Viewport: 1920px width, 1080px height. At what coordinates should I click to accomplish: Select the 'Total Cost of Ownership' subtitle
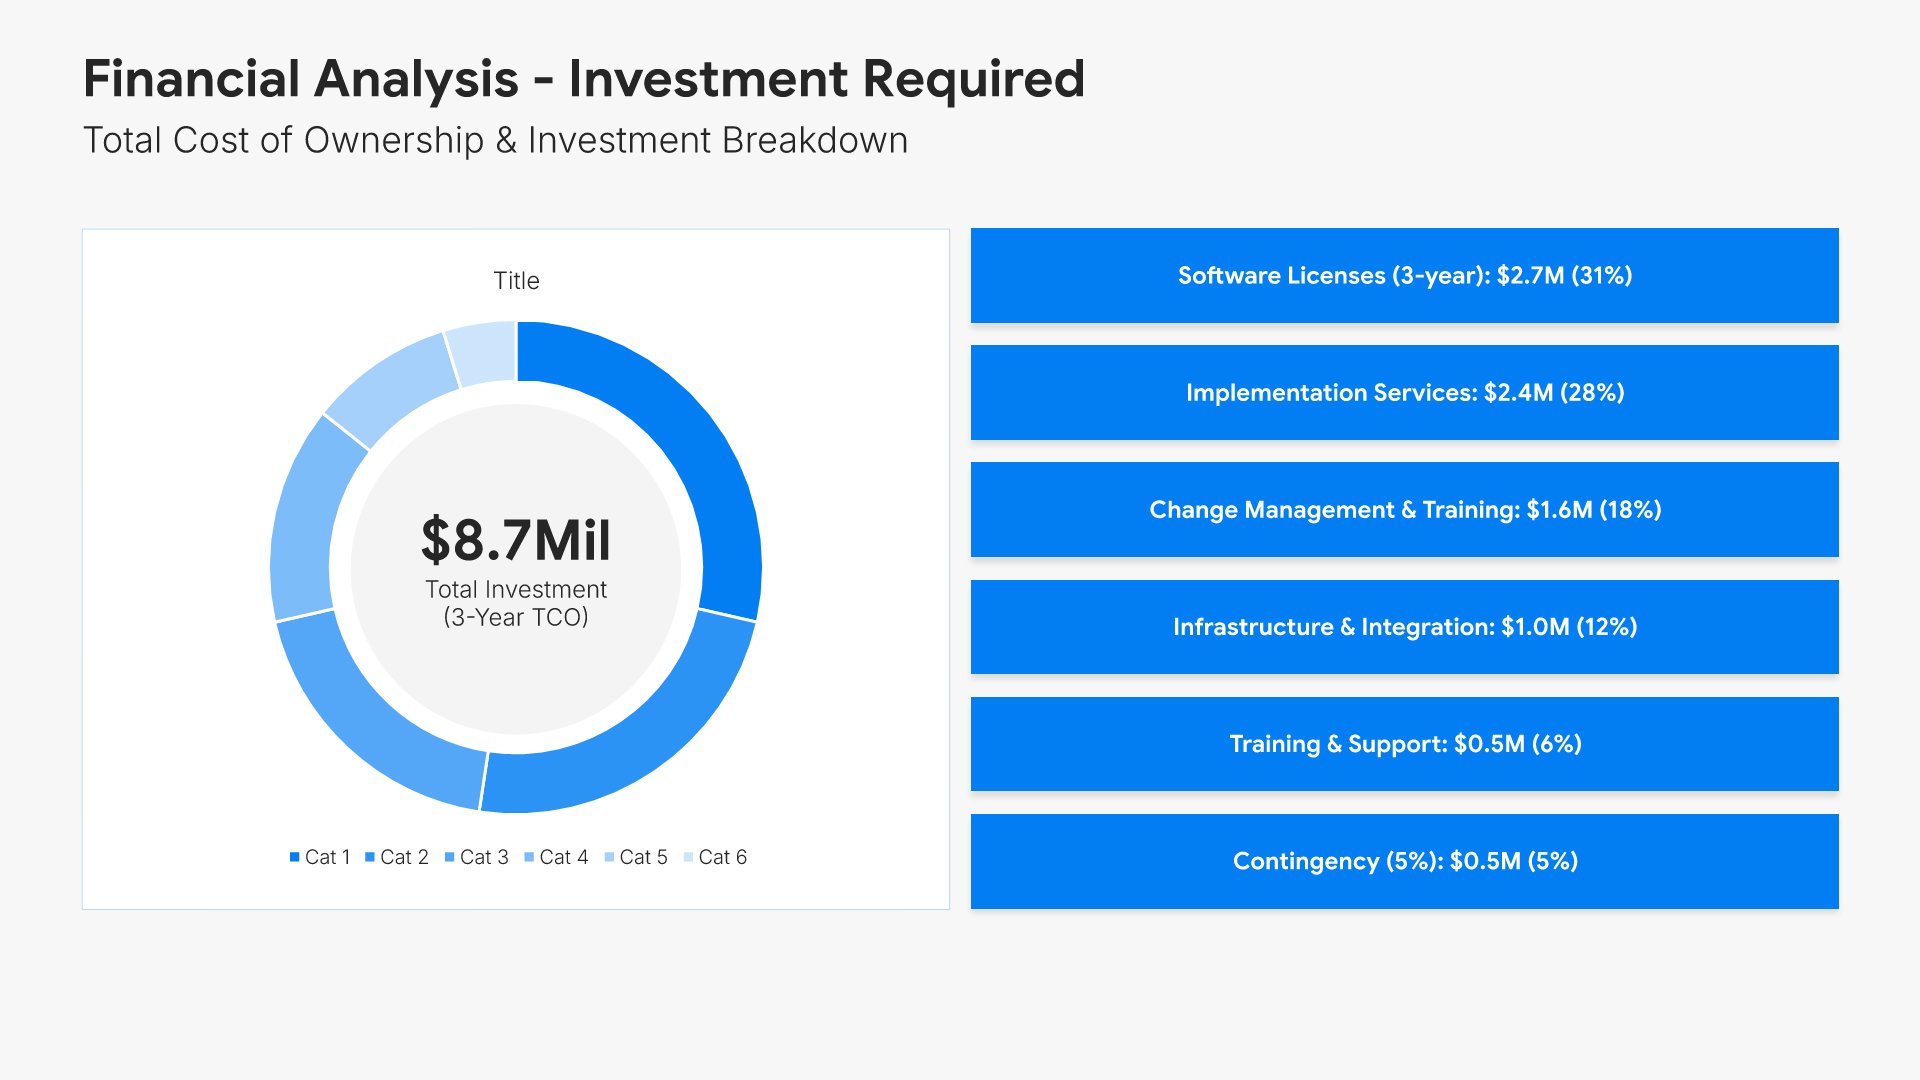pos(495,141)
